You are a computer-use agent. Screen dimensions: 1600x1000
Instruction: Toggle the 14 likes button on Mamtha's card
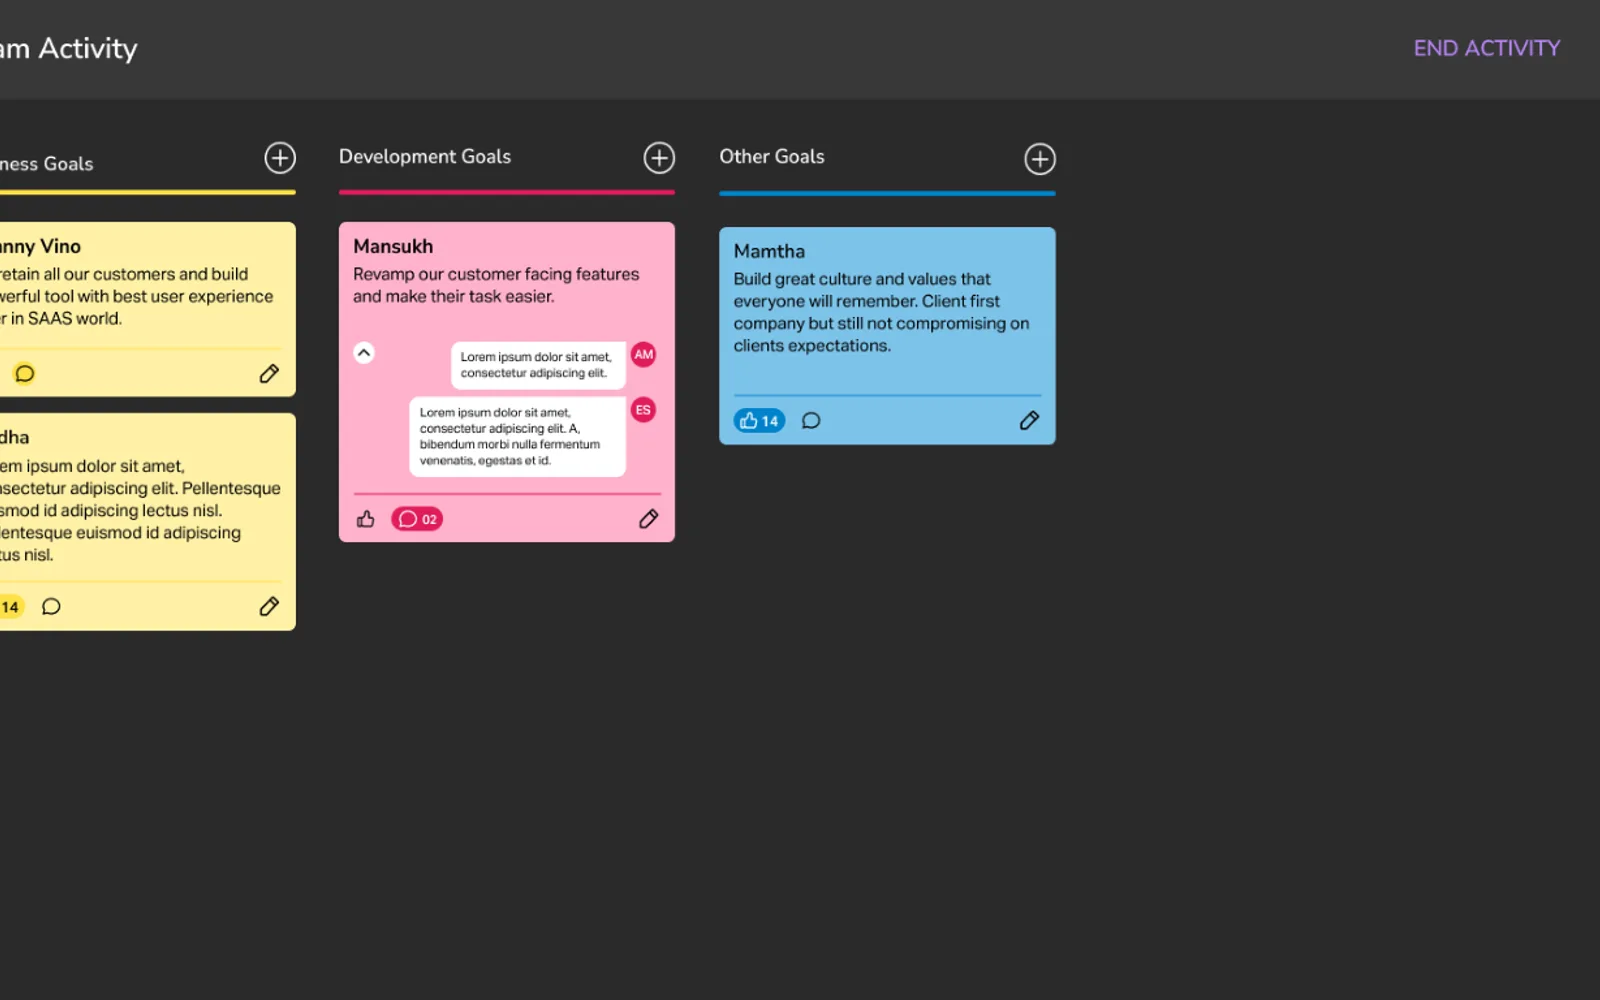[x=759, y=421]
